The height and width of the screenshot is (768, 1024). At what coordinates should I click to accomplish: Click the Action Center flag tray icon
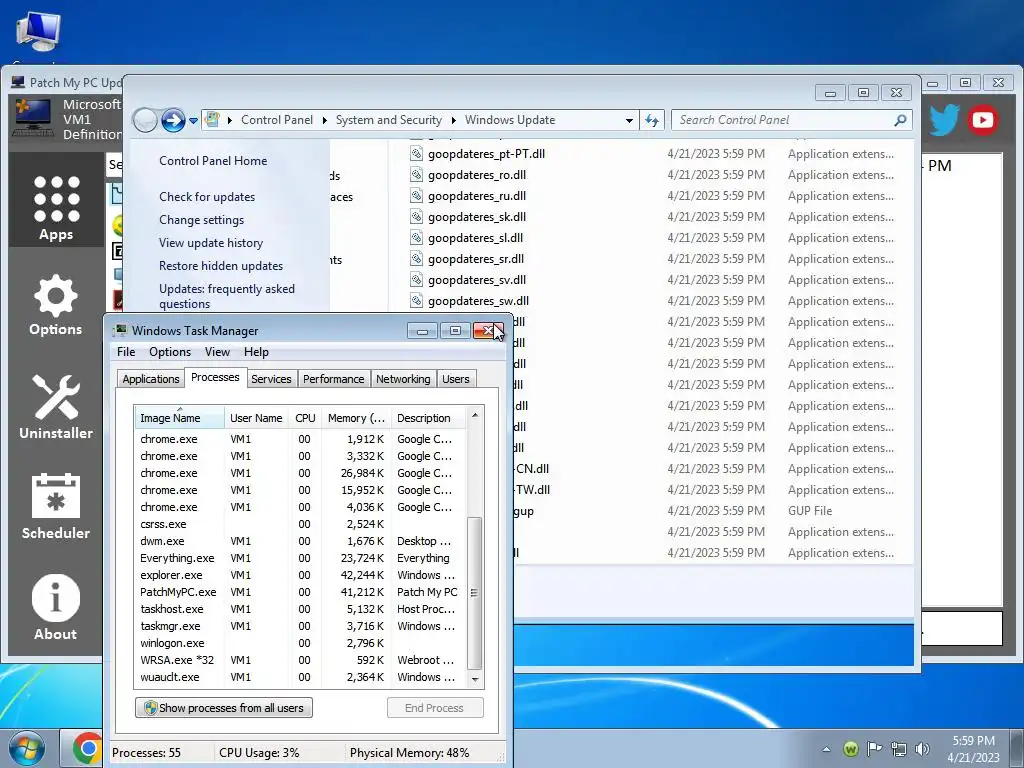pos(874,749)
